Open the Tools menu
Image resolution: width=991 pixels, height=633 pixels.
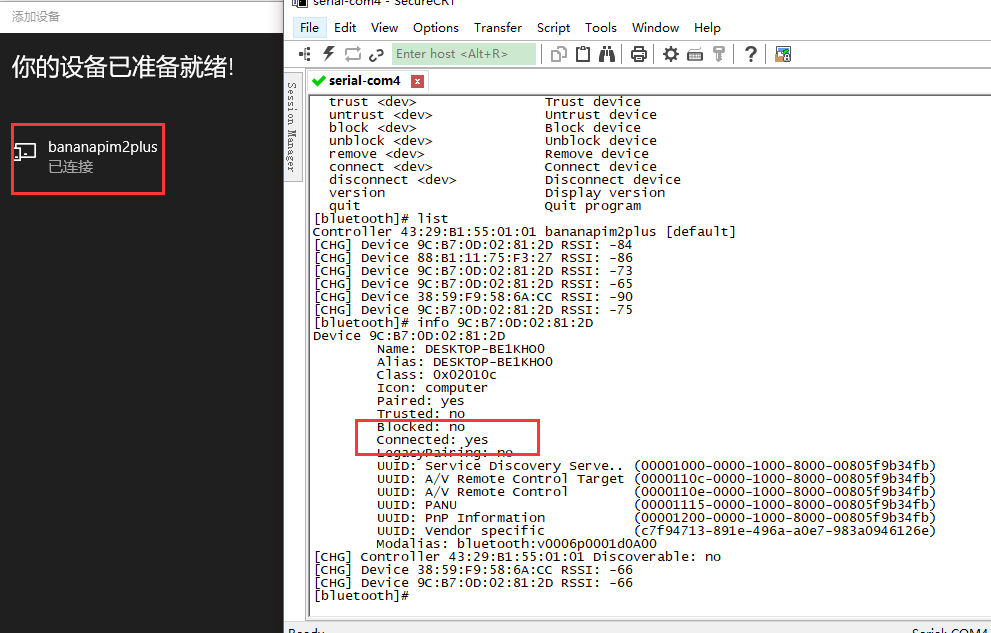pyautogui.click(x=600, y=28)
